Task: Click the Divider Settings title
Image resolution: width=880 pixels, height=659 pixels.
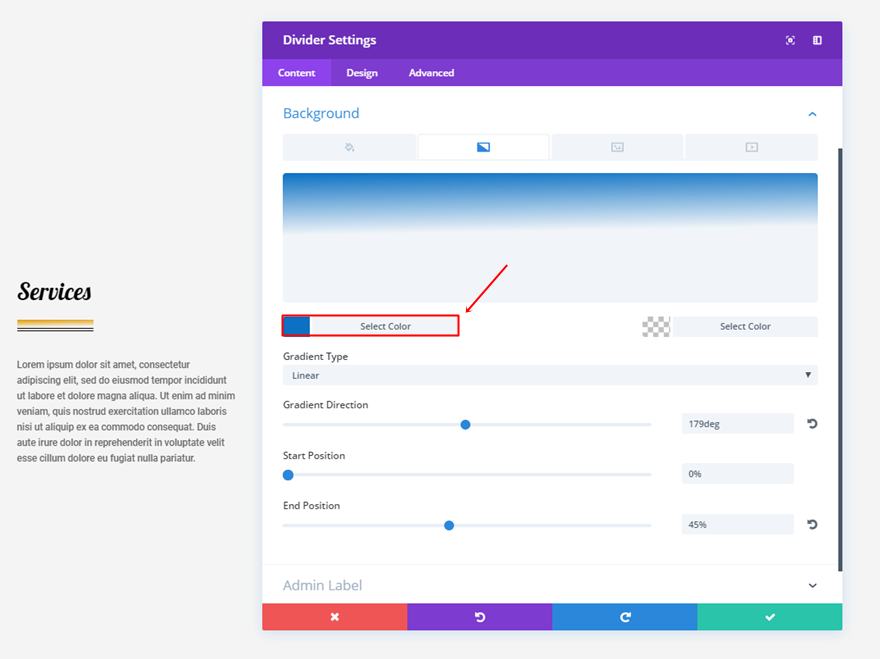Action: (x=329, y=40)
